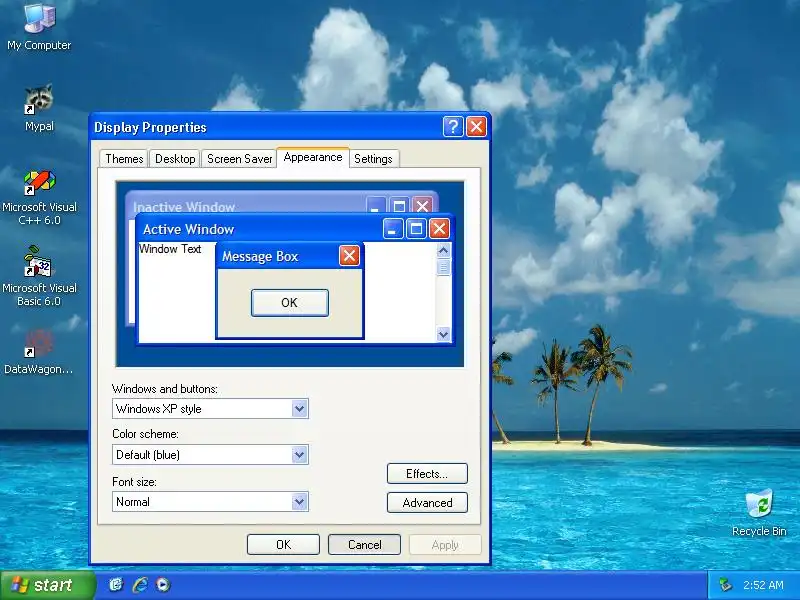Viewport: 800px width, 600px height.
Task: Click the preview scrollbar down arrow
Action: 443,335
